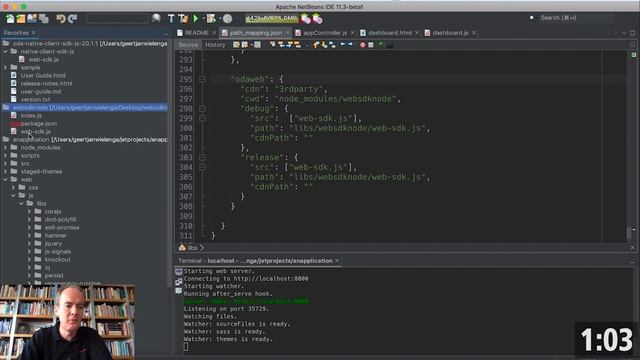Run the project with the green arrow
This screenshot has height=360, width=640.
196,18
